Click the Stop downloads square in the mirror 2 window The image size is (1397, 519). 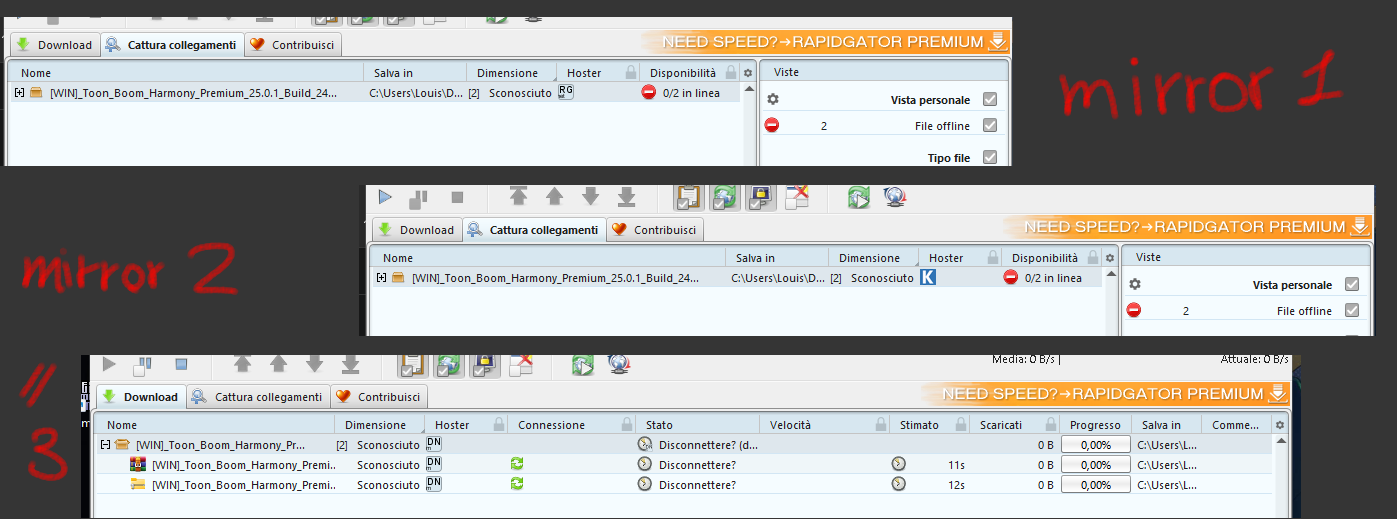click(457, 197)
